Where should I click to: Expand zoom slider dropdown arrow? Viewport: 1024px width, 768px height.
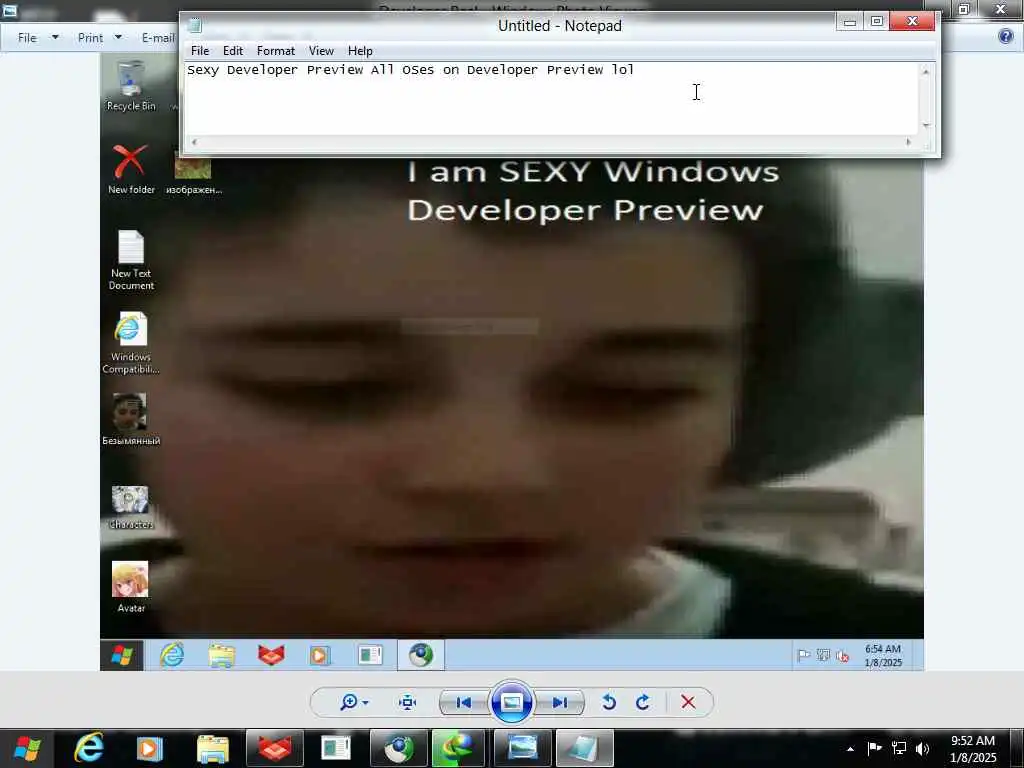pos(365,703)
